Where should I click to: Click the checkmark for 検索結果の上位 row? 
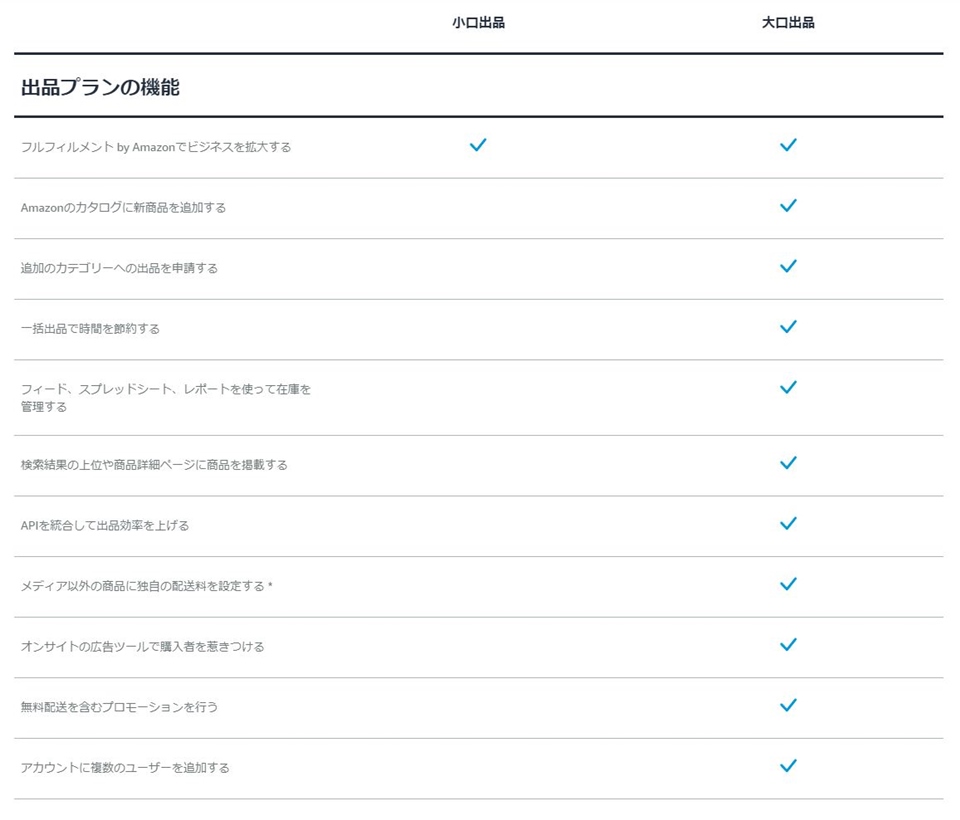(788, 463)
